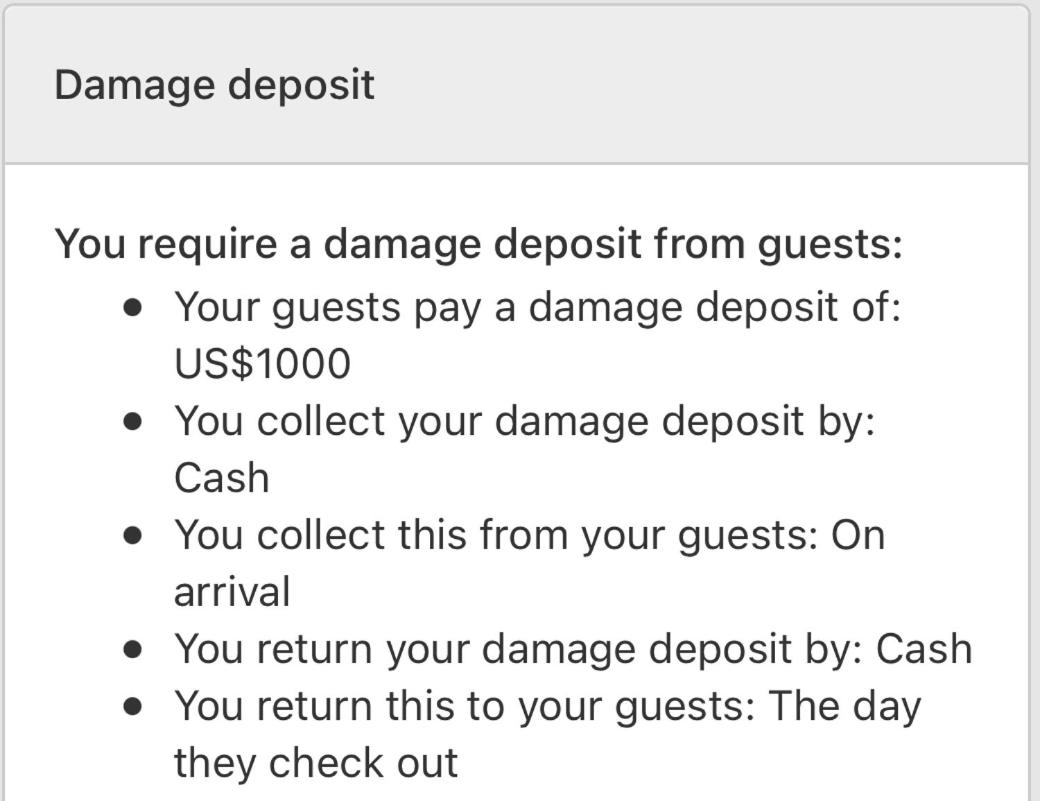
Task: Click 'Your guests pay a damage deposit of' text
Action: pyautogui.click(x=538, y=308)
